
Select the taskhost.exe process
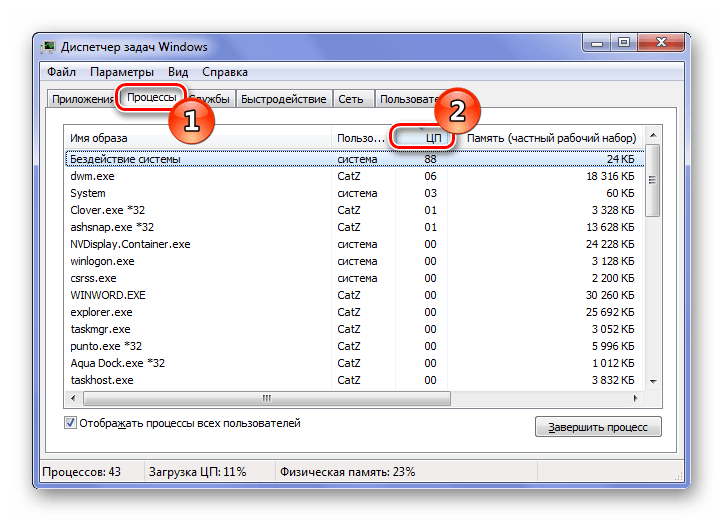pos(355,380)
